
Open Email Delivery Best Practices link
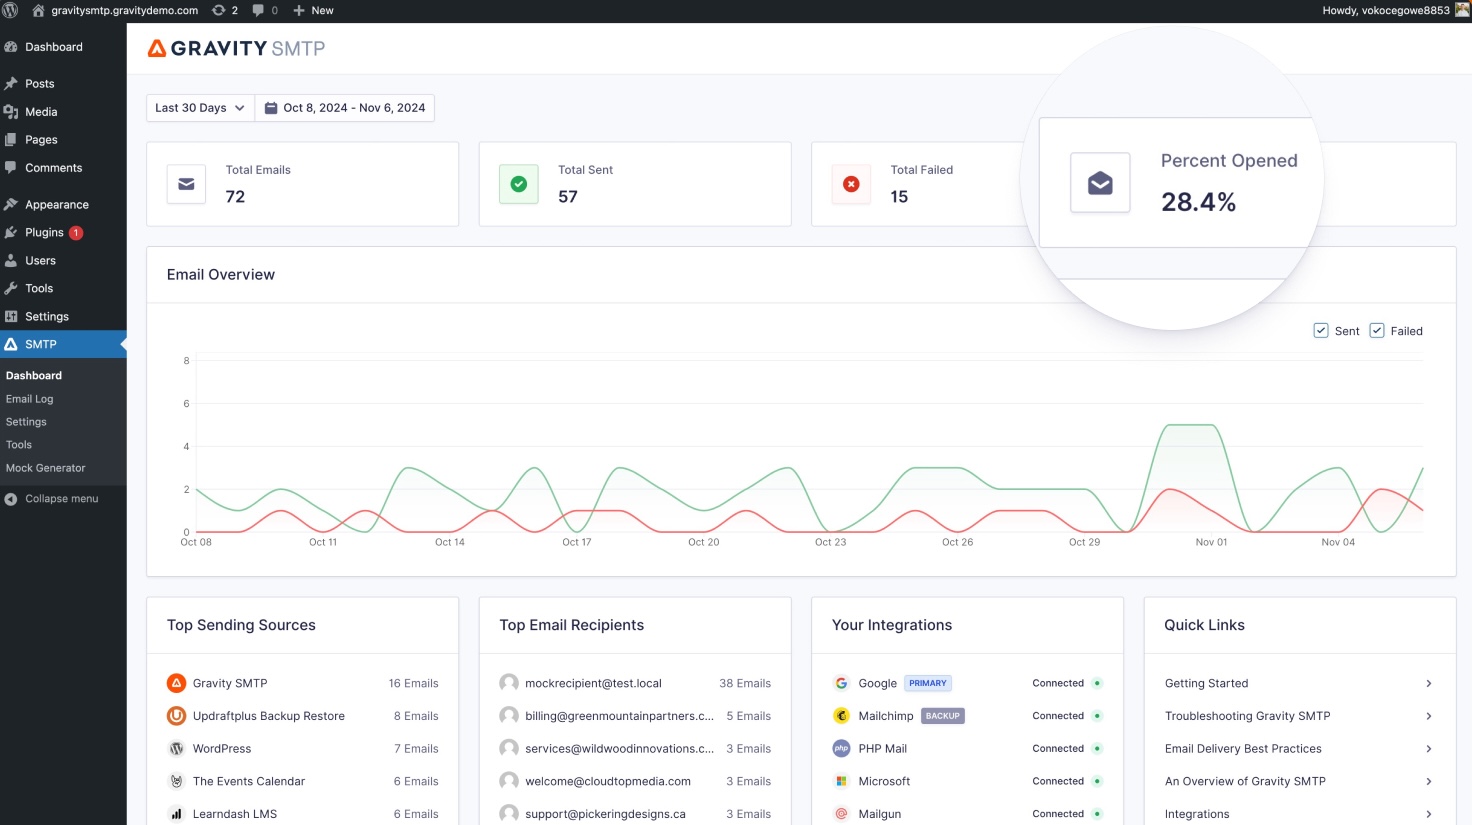click(x=1243, y=749)
